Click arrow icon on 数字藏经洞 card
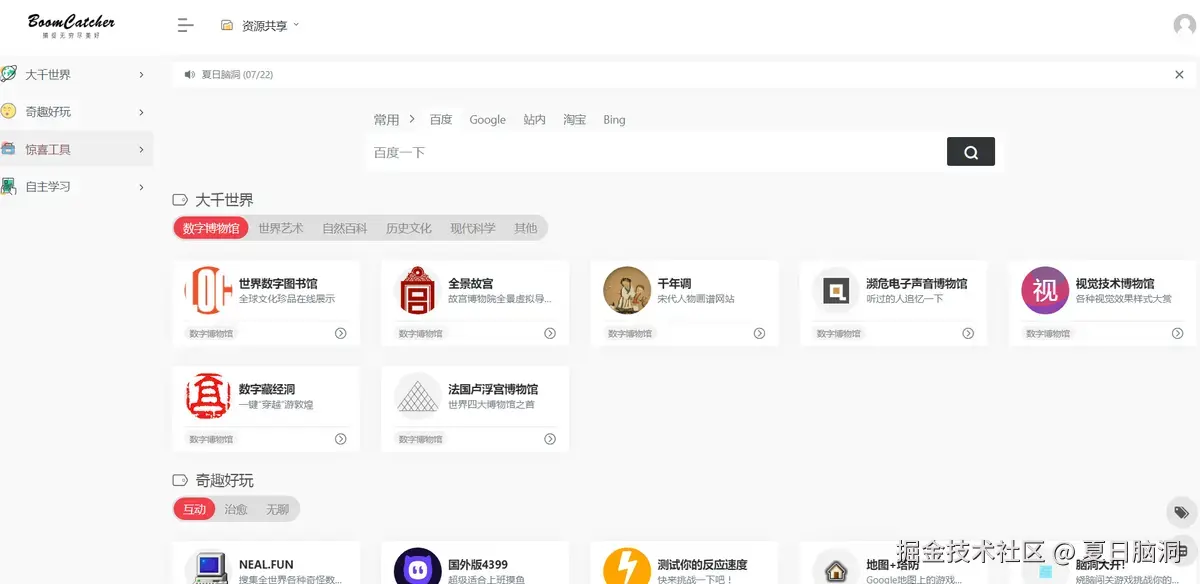 (x=341, y=438)
